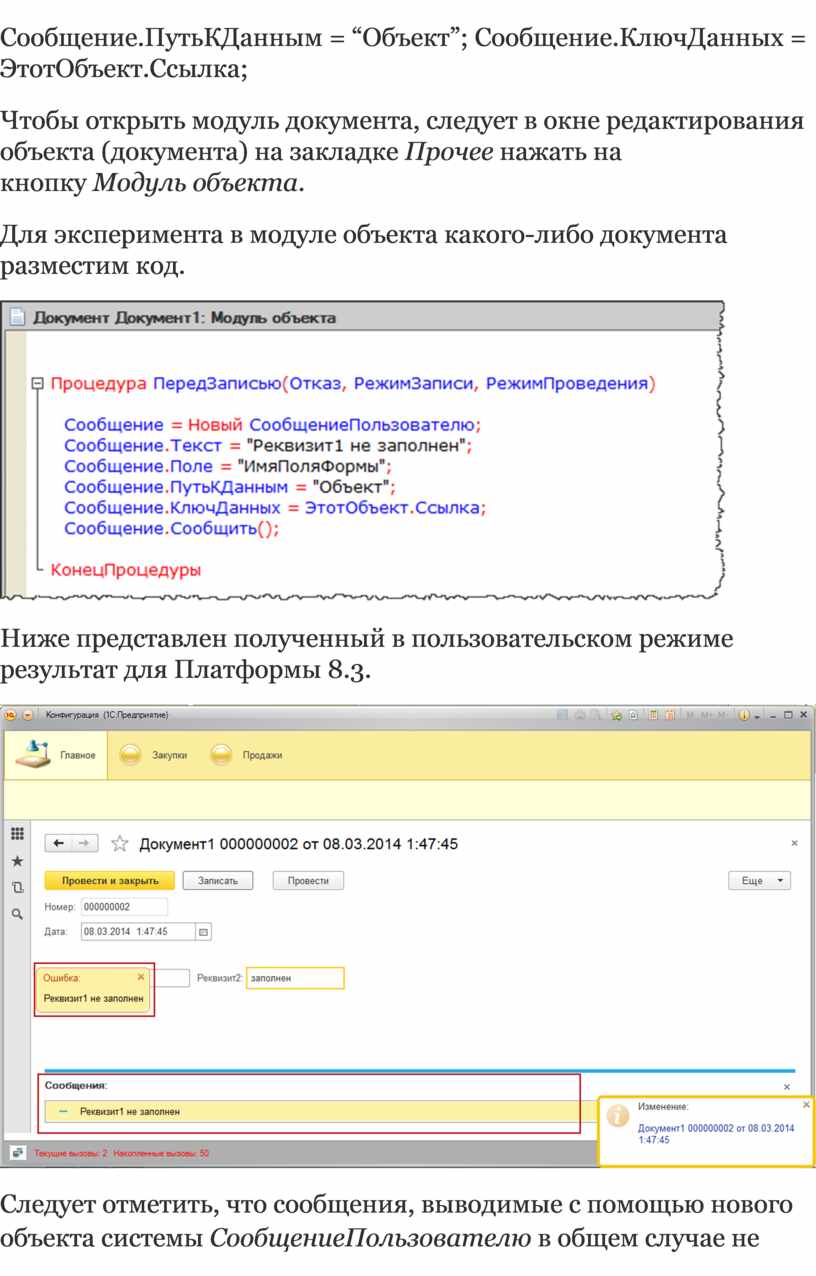Open the calendar picker next to Дата

(x=204, y=932)
